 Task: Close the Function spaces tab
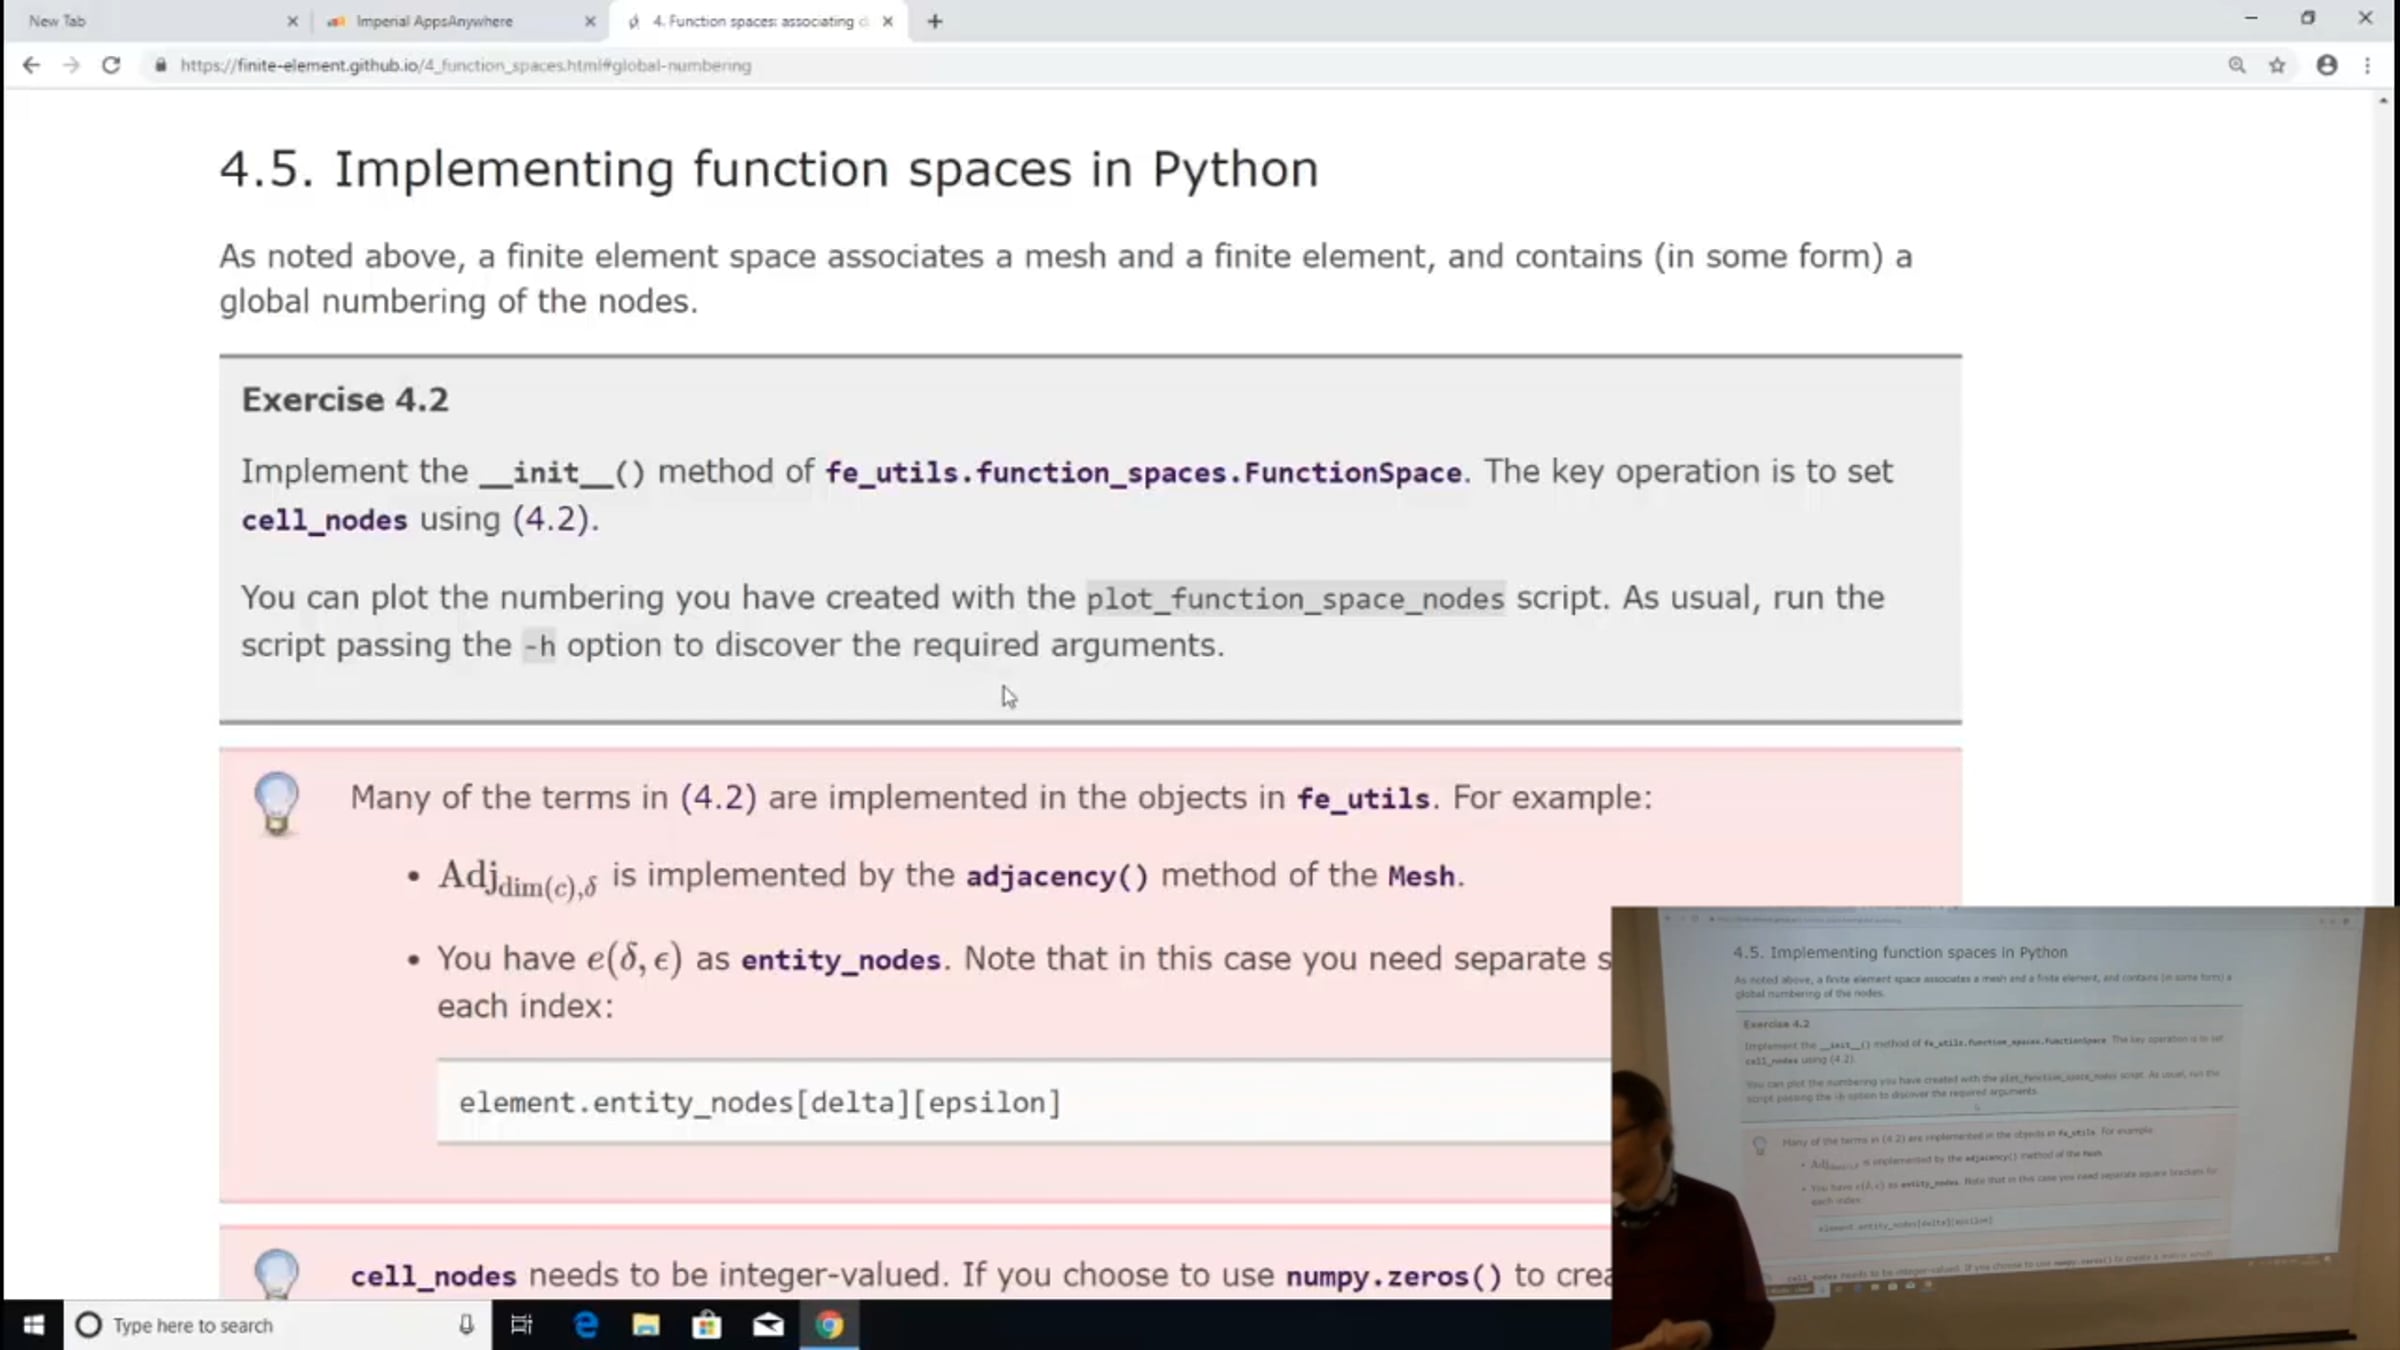tap(887, 21)
